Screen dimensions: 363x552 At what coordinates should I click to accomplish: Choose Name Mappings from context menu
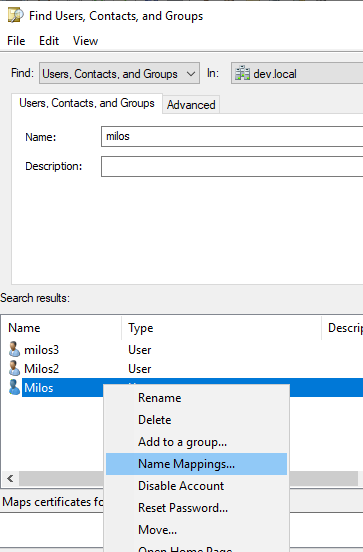pyautogui.click(x=196, y=464)
